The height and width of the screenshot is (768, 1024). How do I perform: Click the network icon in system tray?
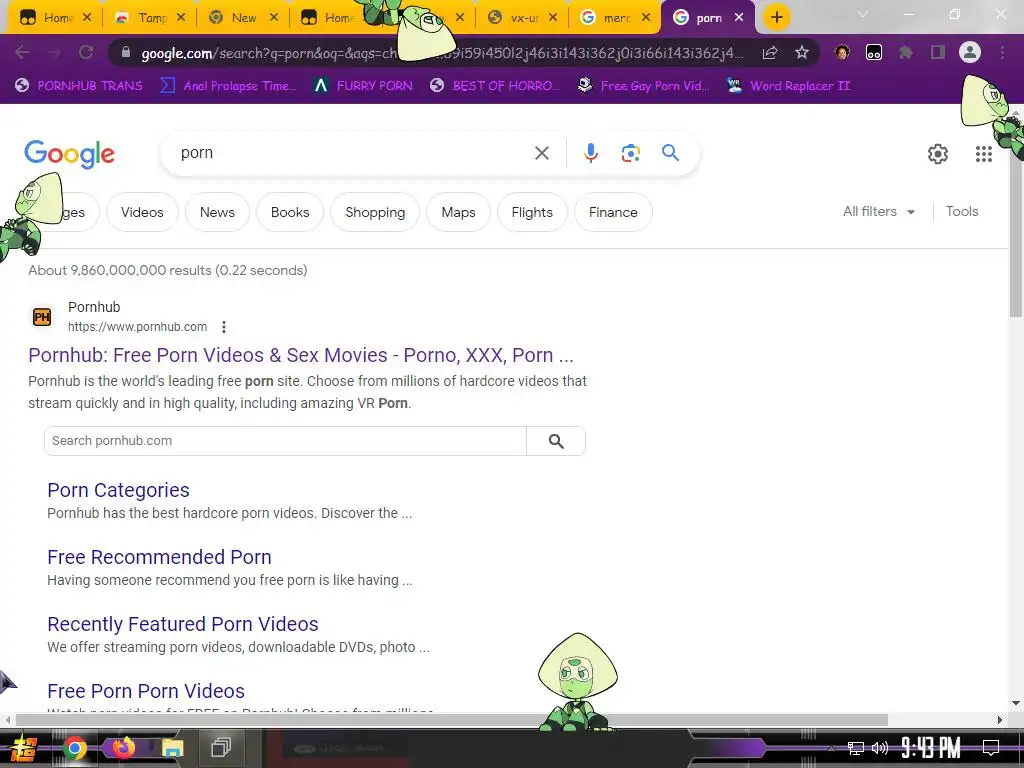coord(856,748)
